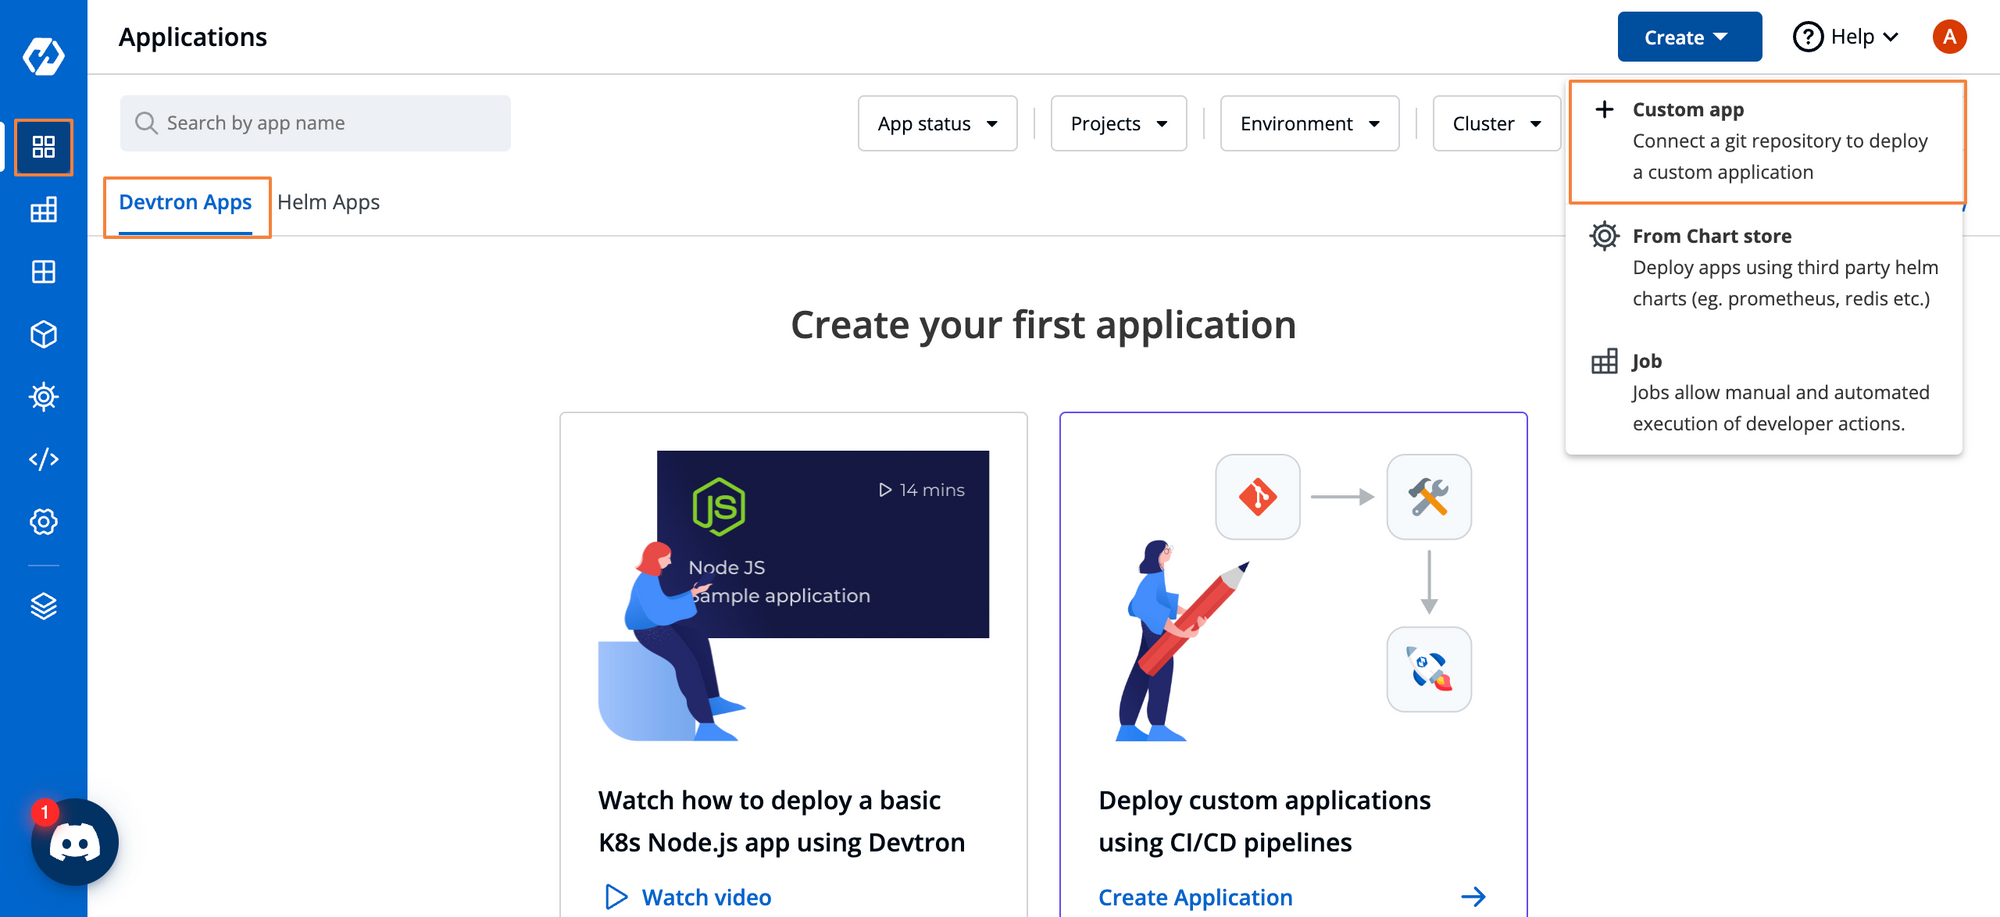The width and height of the screenshot is (2000, 917).
Task: Open the Jobs grid icon in sidebar
Action: (x=44, y=210)
